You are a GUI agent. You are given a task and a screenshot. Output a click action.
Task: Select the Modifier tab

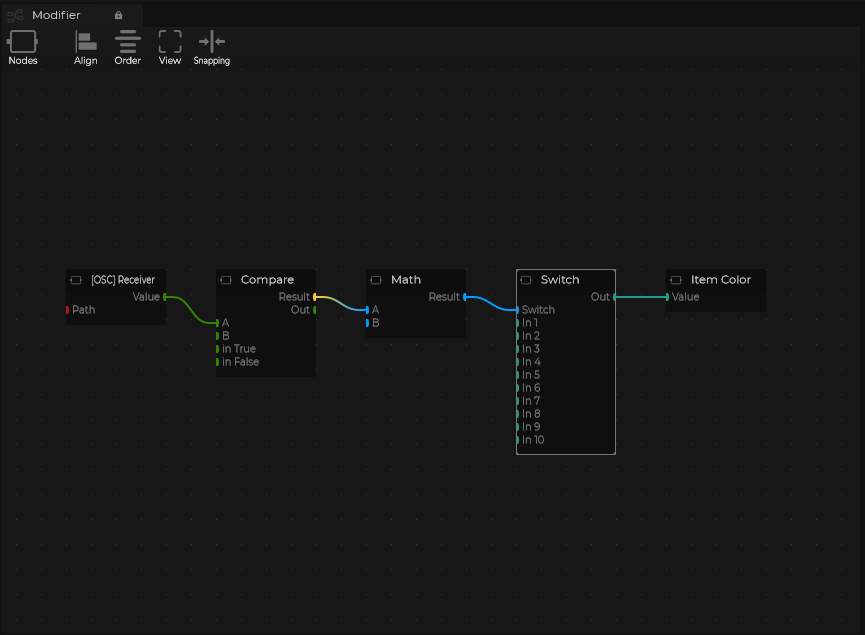[x=56, y=15]
